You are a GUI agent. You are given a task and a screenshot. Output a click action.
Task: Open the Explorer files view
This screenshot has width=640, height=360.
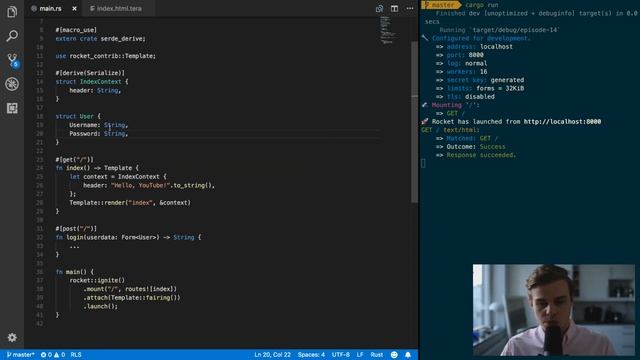click(12, 12)
